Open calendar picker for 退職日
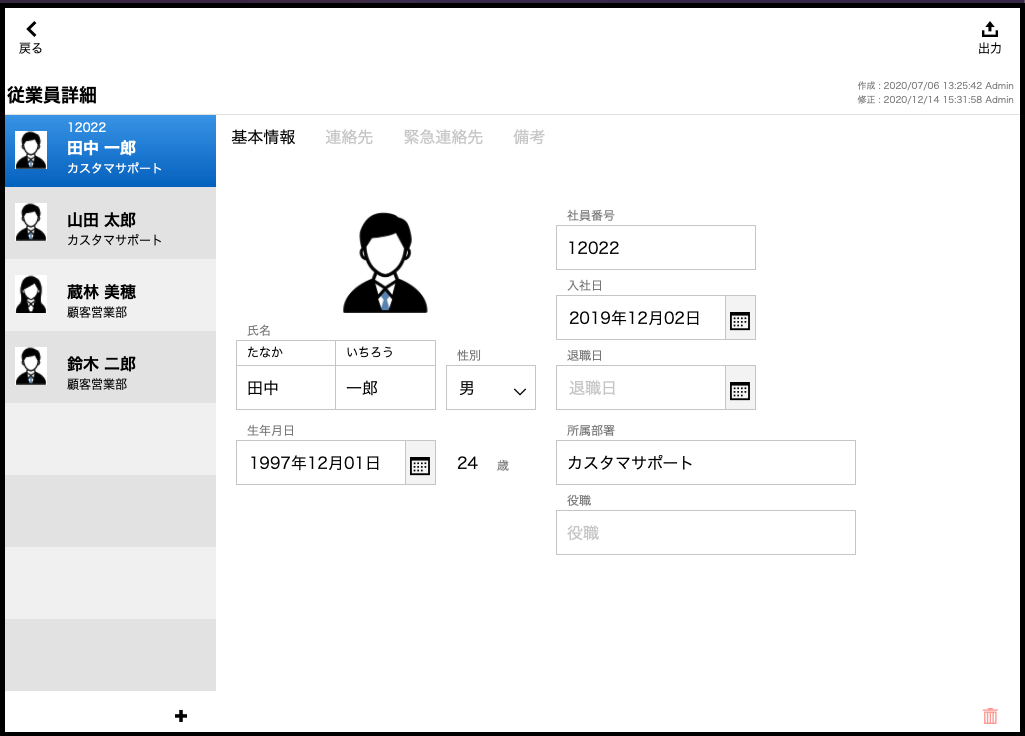This screenshot has height=736, width=1025. coord(740,389)
